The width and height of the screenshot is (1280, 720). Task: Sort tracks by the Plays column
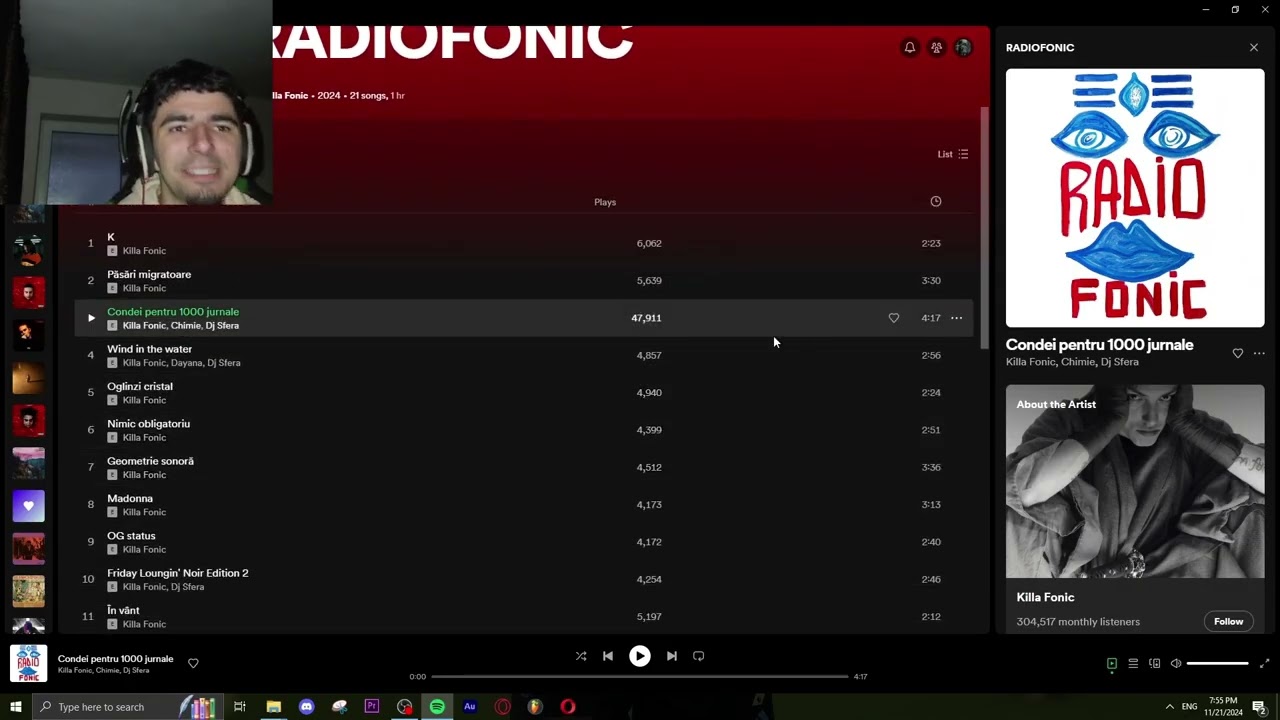[x=605, y=202]
